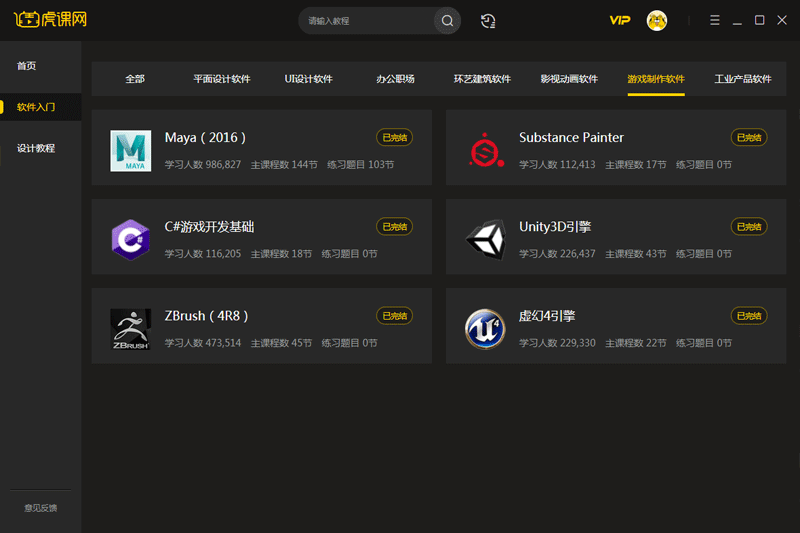Screen dimensions: 800x533
Task: Switch to UI设计软件 tab
Action: [309, 79]
